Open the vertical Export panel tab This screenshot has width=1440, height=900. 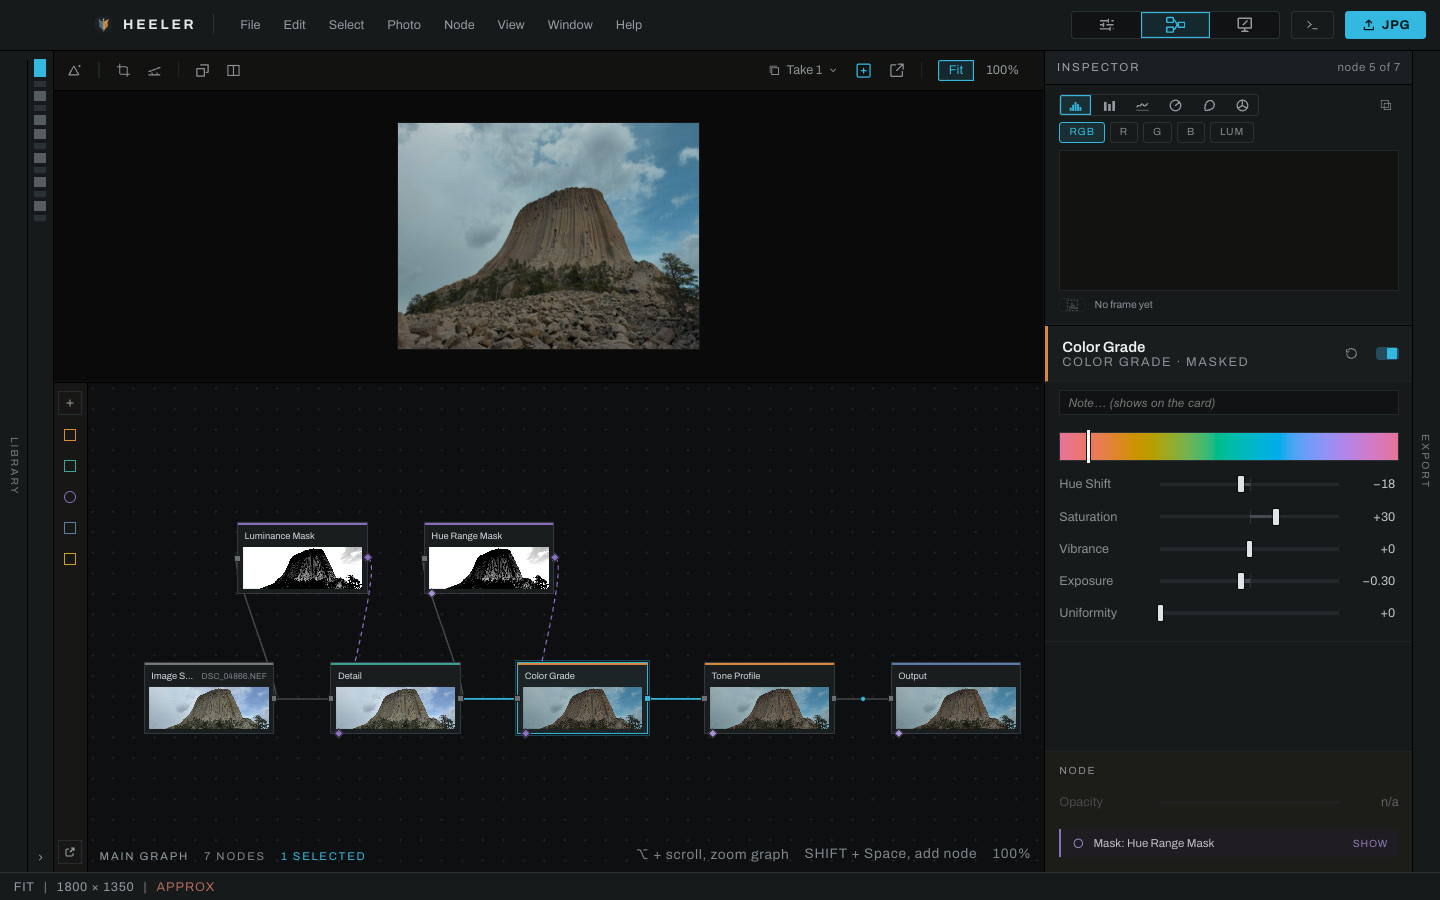click(x=1426, y=461)
